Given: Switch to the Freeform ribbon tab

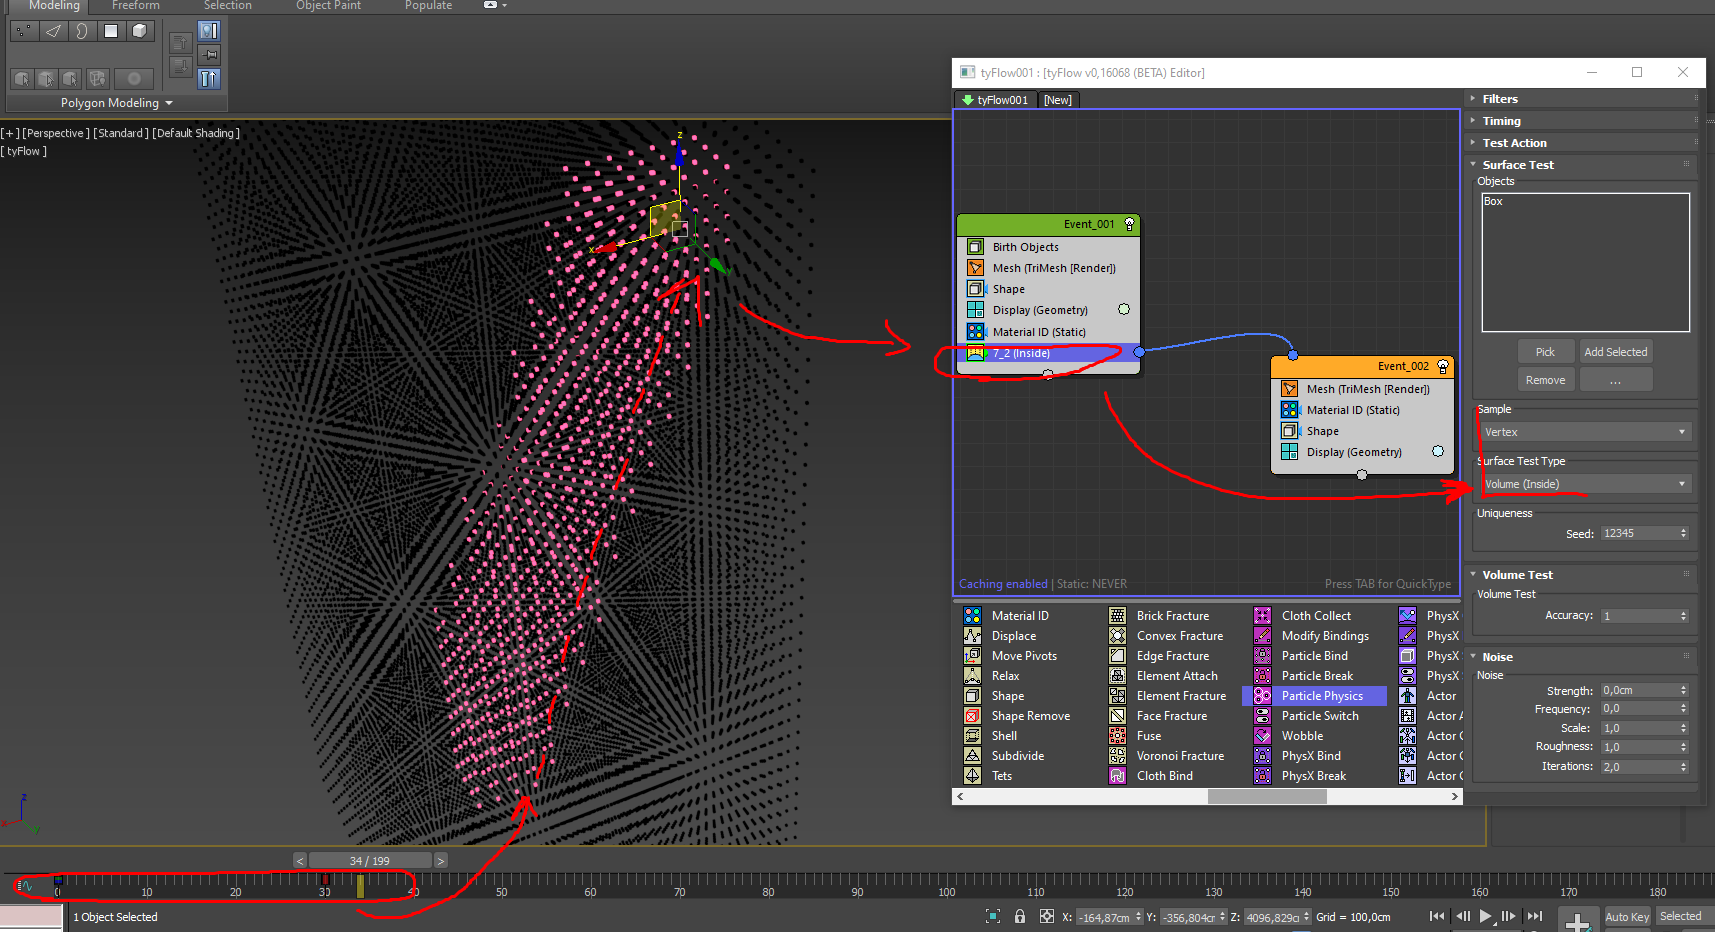Looking at the screenshot, I should [135, 6].
